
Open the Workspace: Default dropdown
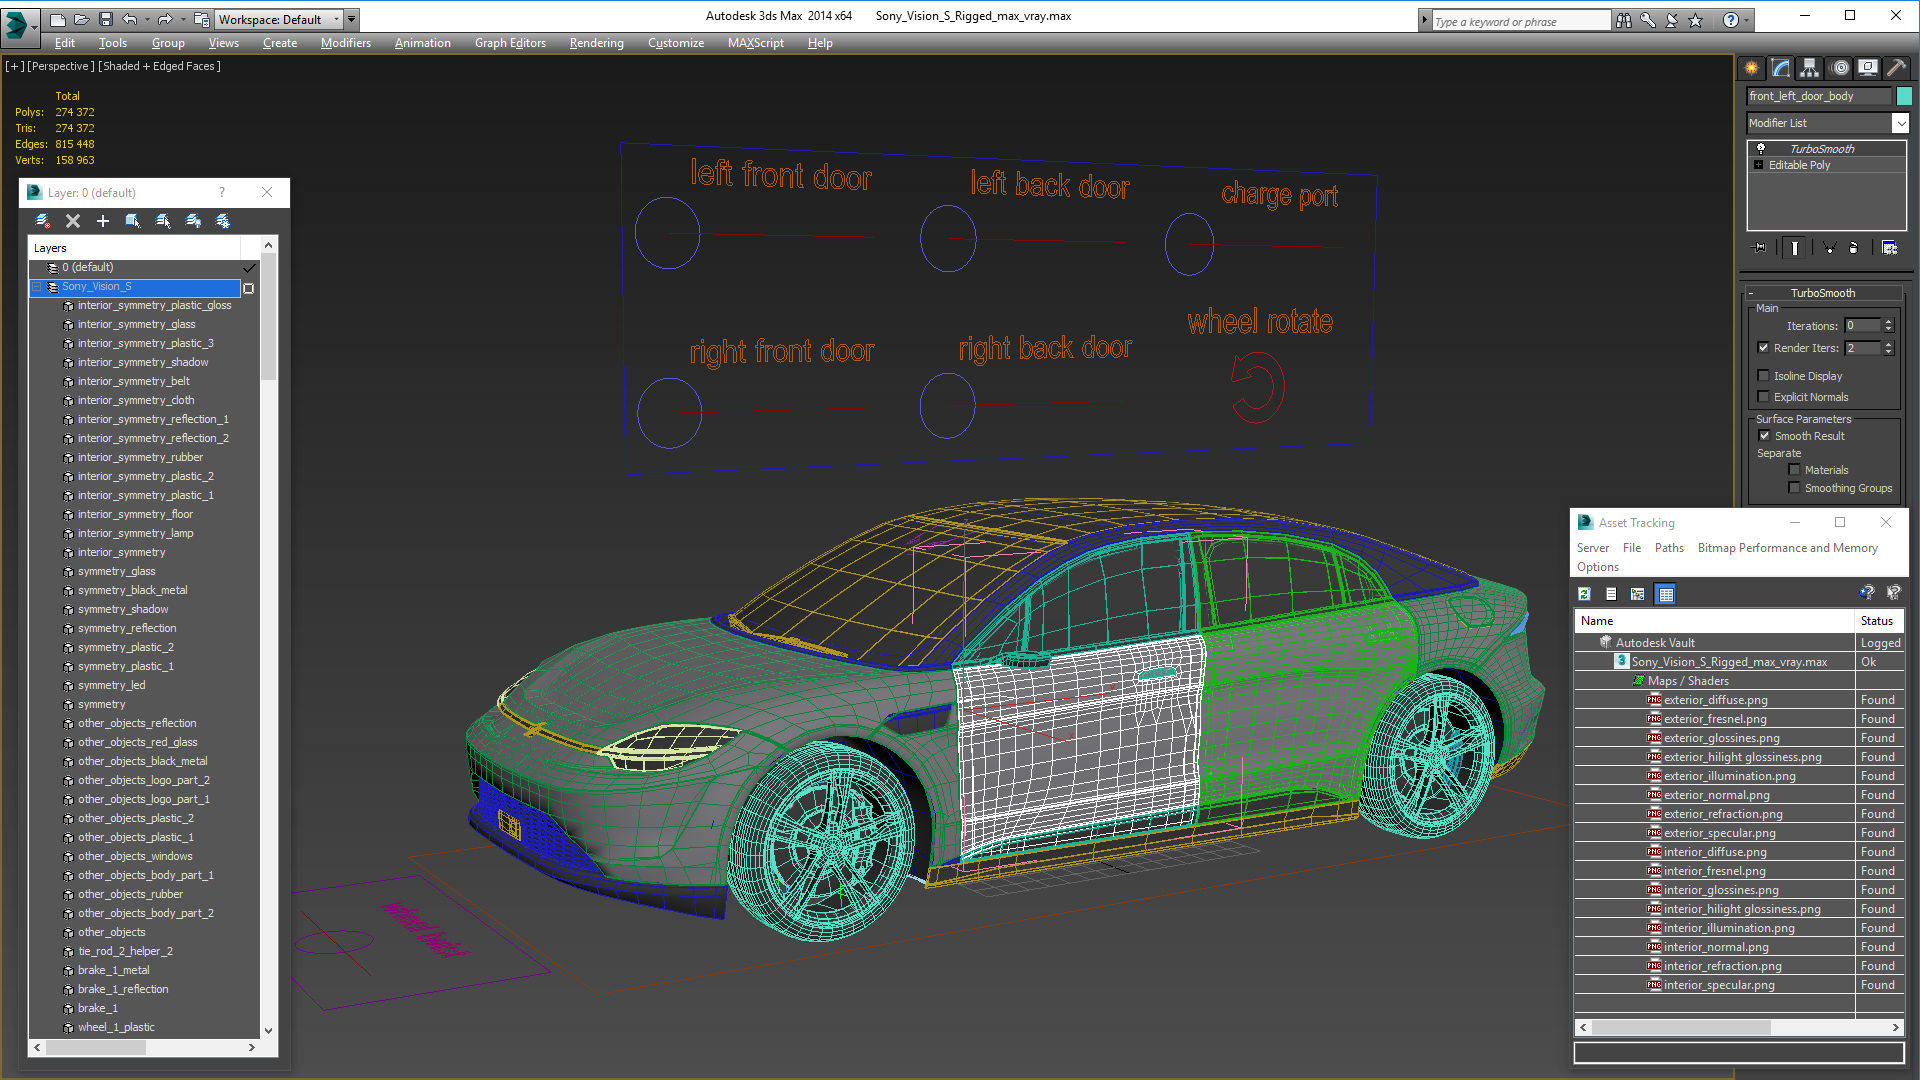click(278, 19)
